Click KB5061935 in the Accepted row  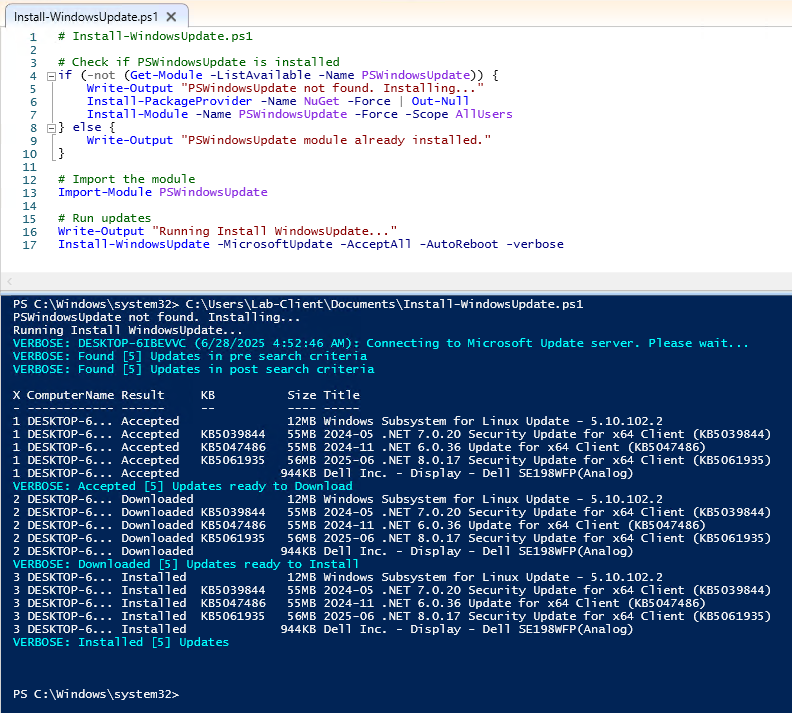233,460
